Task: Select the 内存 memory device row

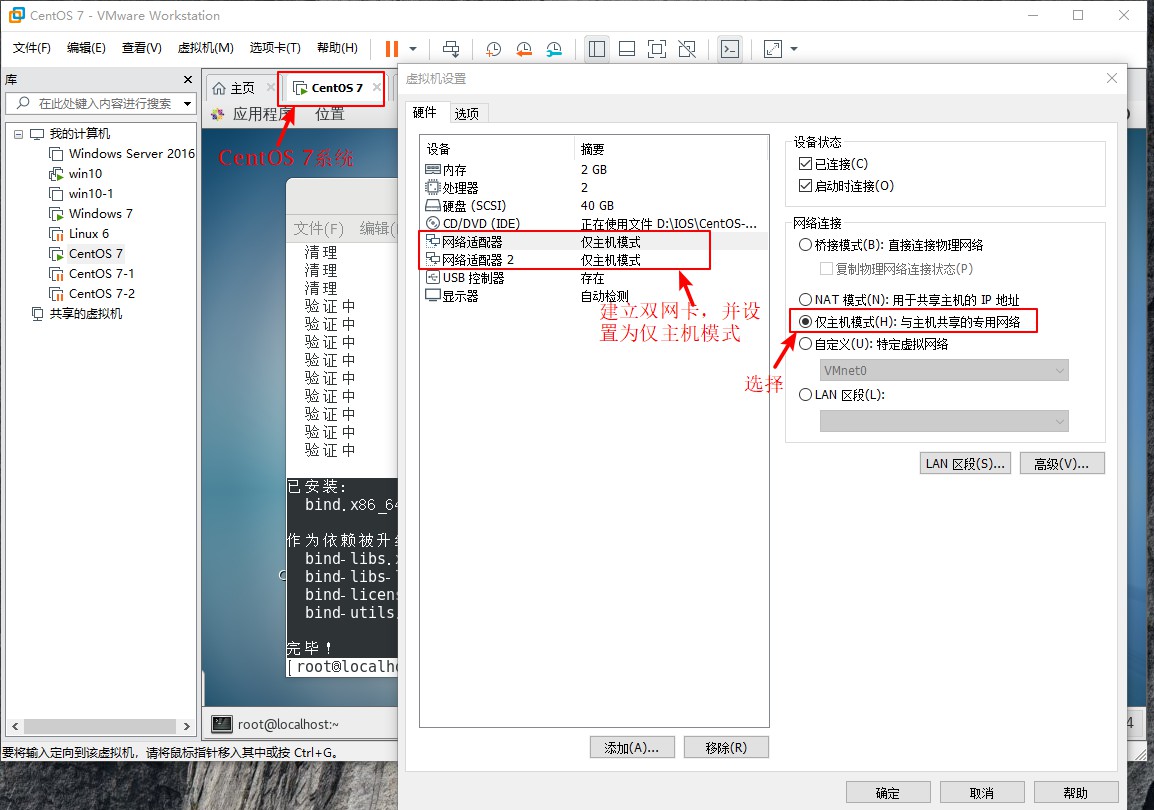Action: [x=594, y=170]
